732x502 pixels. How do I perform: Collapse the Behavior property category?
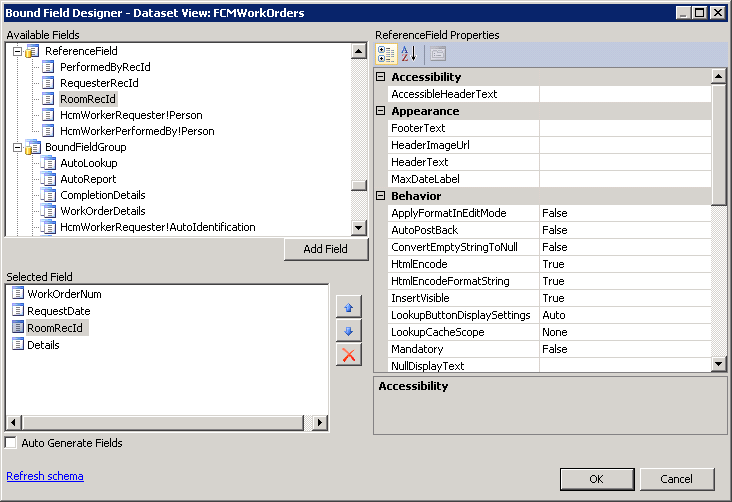tap(381, 196)
